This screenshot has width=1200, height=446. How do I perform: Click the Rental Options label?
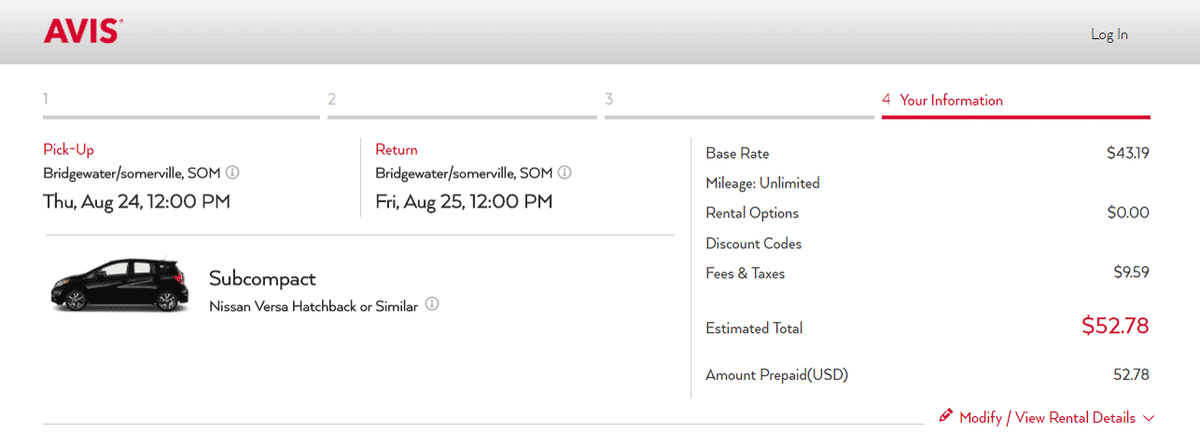click(x=752, y=213)
